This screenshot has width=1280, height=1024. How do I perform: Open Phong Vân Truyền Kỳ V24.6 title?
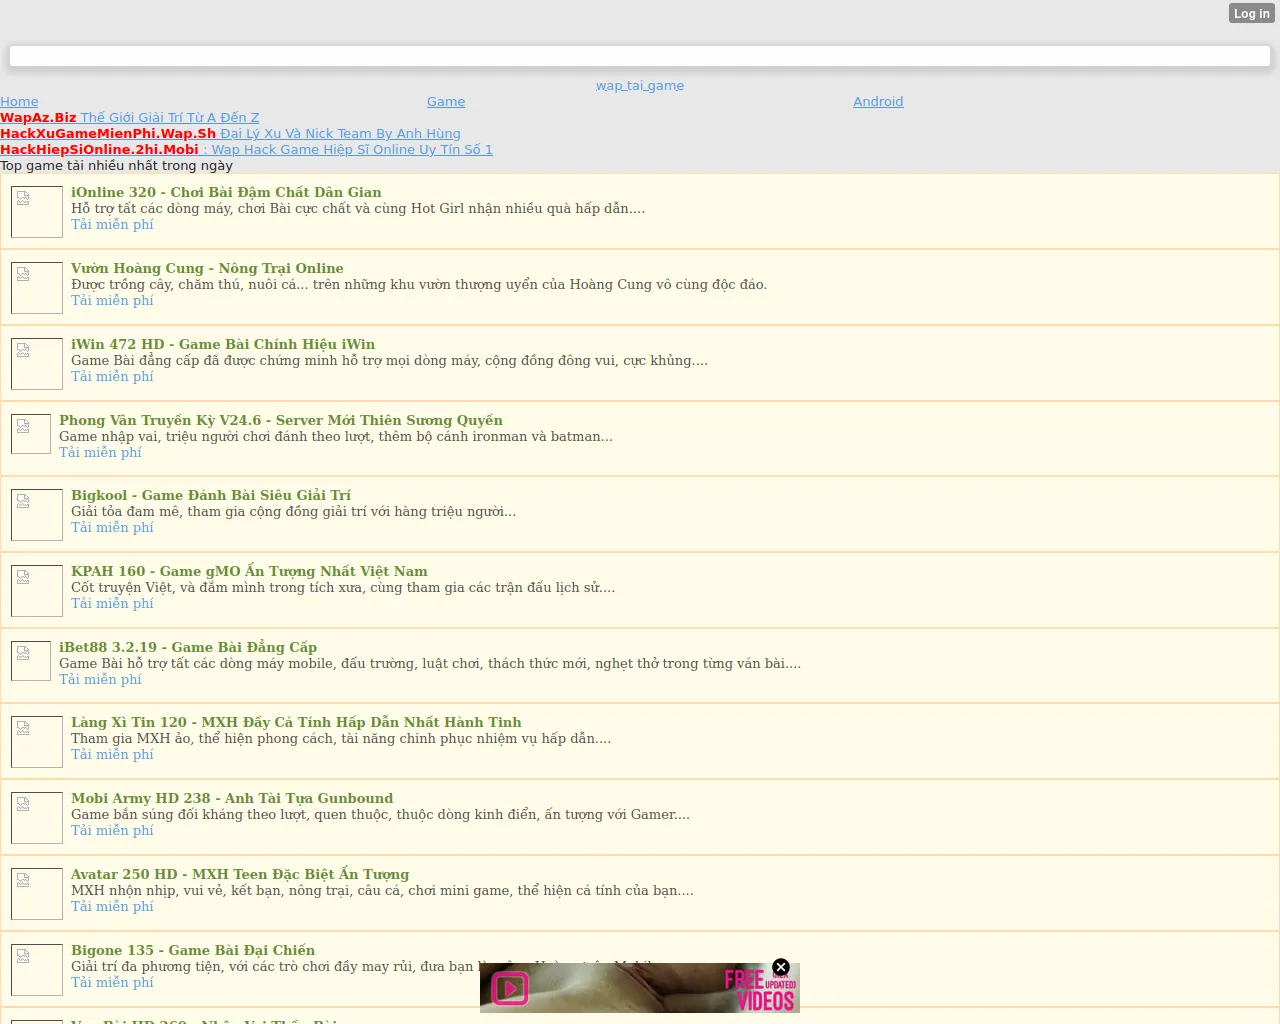click(280, 420)
